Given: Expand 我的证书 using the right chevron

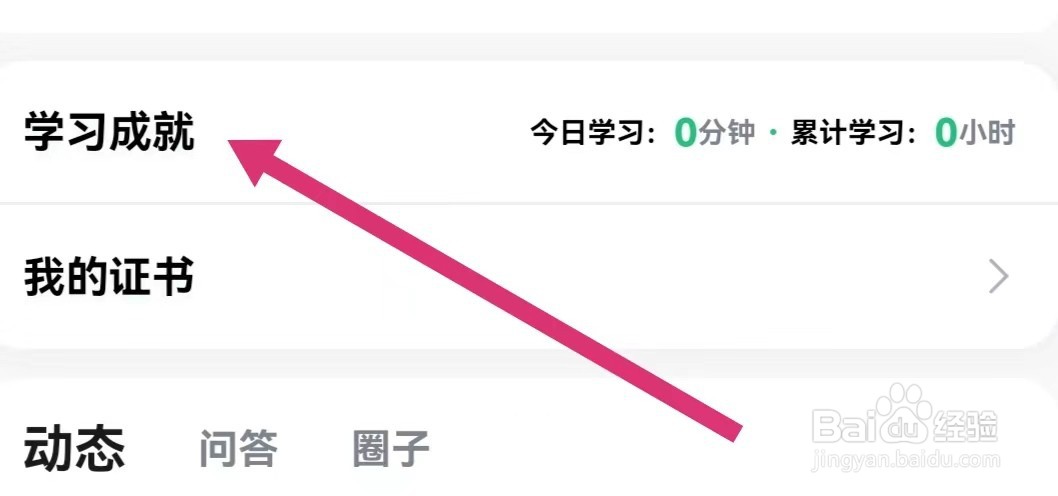Looking at the screenshot, I should (x=998, y=277).
